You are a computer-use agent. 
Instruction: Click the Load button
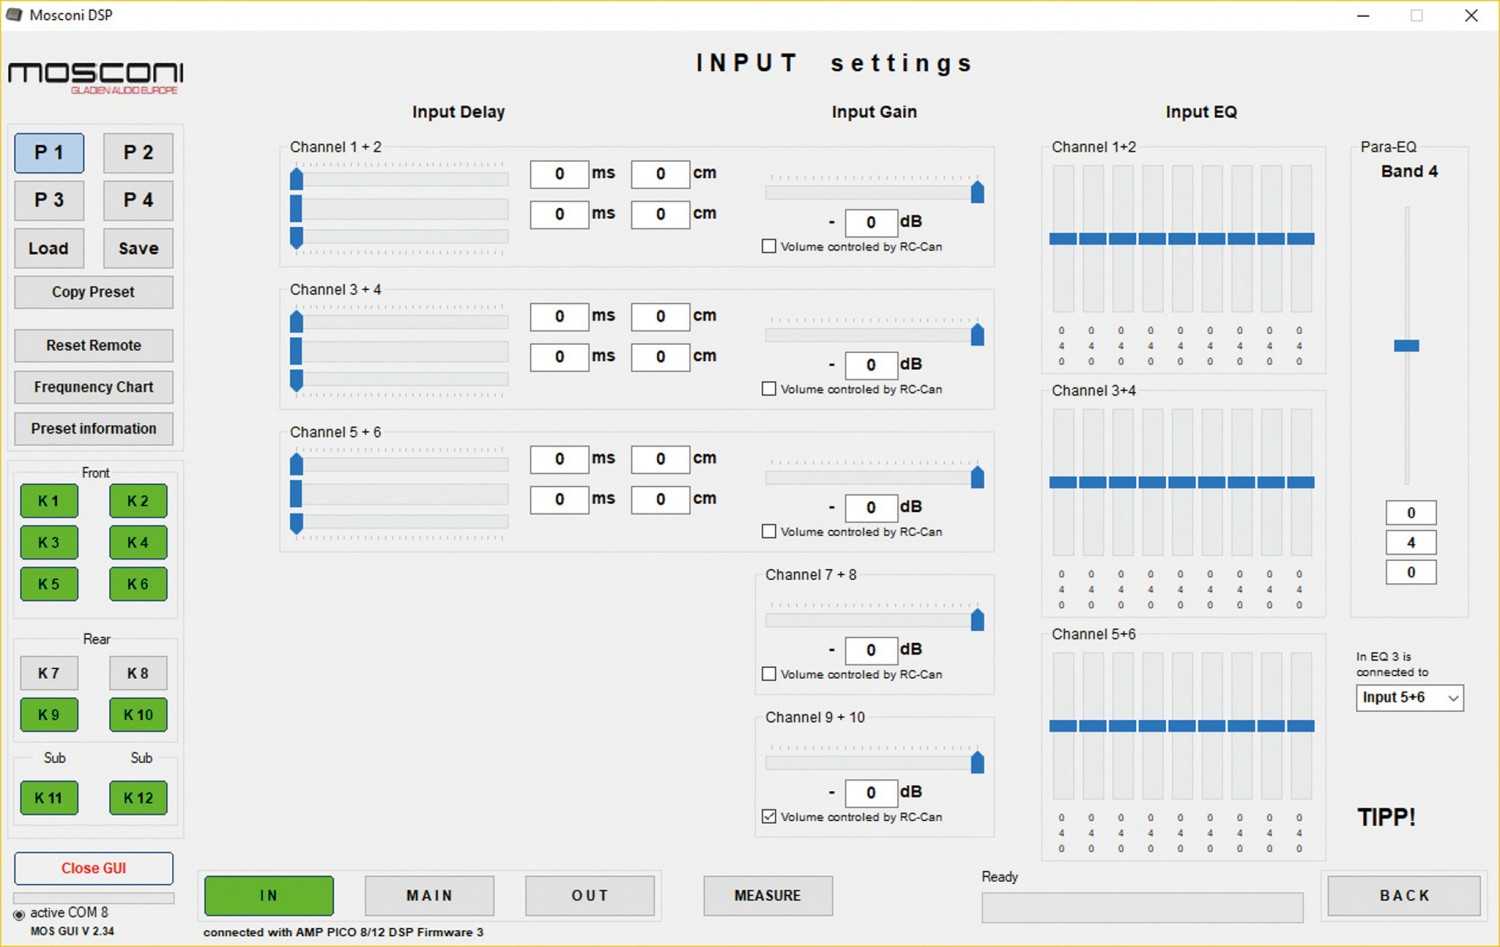click(x=49, y=248)
